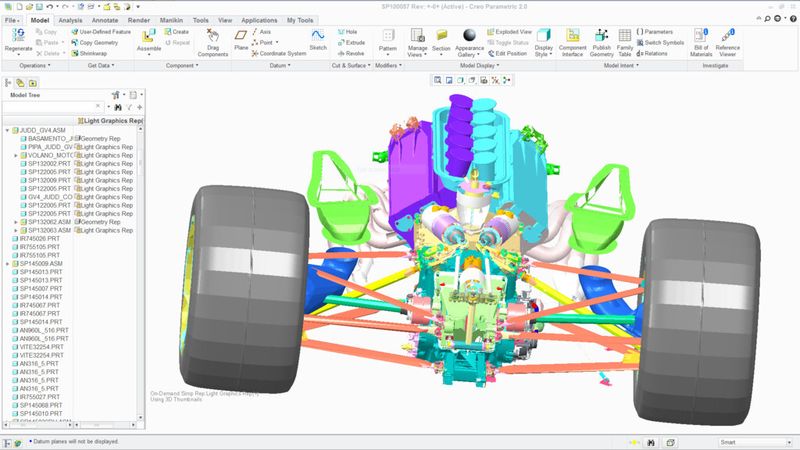Switch to the Manikin tab
This screenshot has width=800, height=450.
point(171,20)
